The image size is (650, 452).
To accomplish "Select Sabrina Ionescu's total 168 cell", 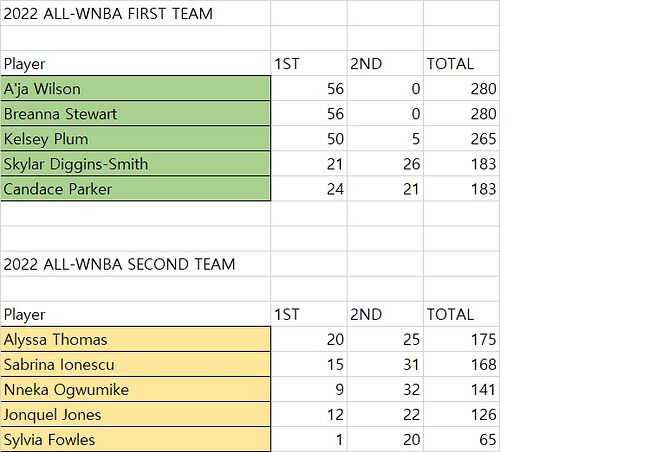I will click(x=461, y=365).
